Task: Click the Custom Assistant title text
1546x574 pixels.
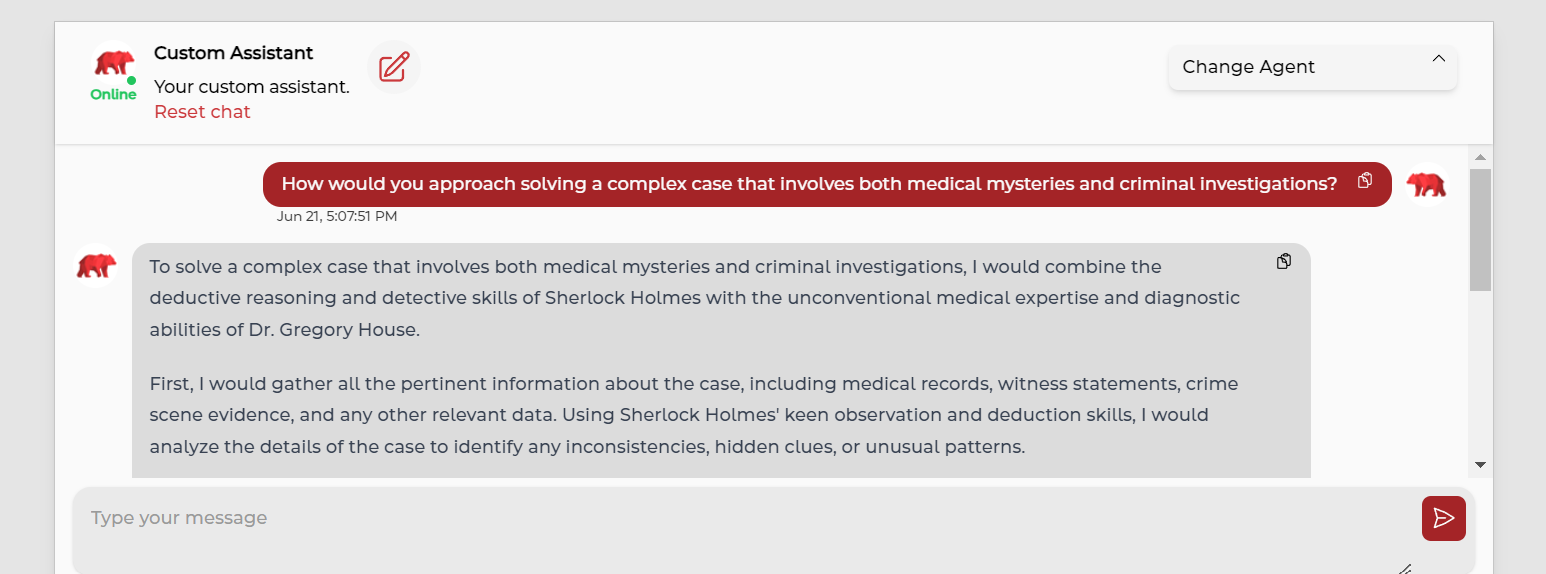Action: 233,53
